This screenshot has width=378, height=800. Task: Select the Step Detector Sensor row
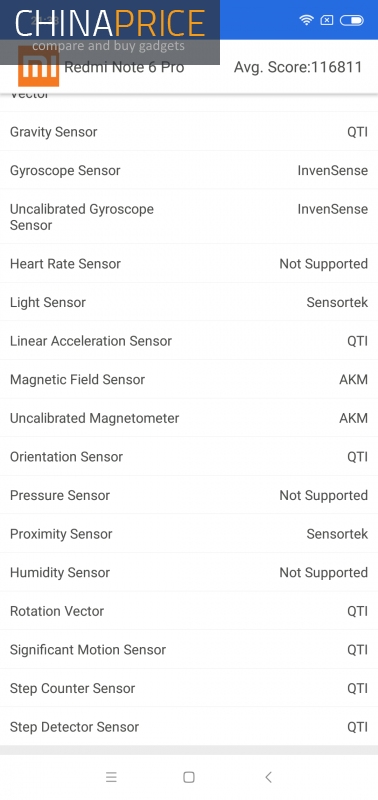(189, 727)
